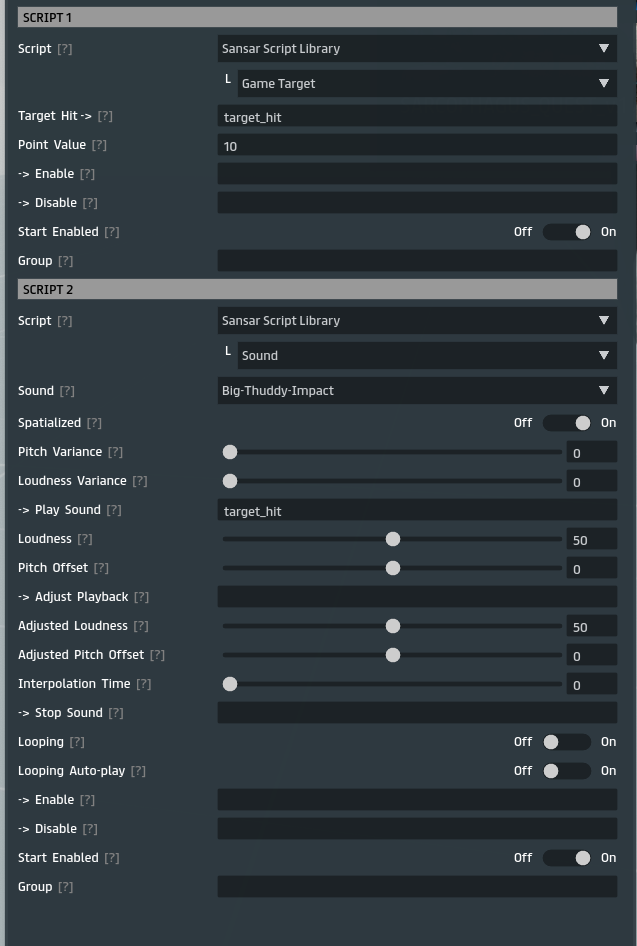Click the help icon next to Target Hit
Screen dimensions: 637x946
click(x=105, y=116)
